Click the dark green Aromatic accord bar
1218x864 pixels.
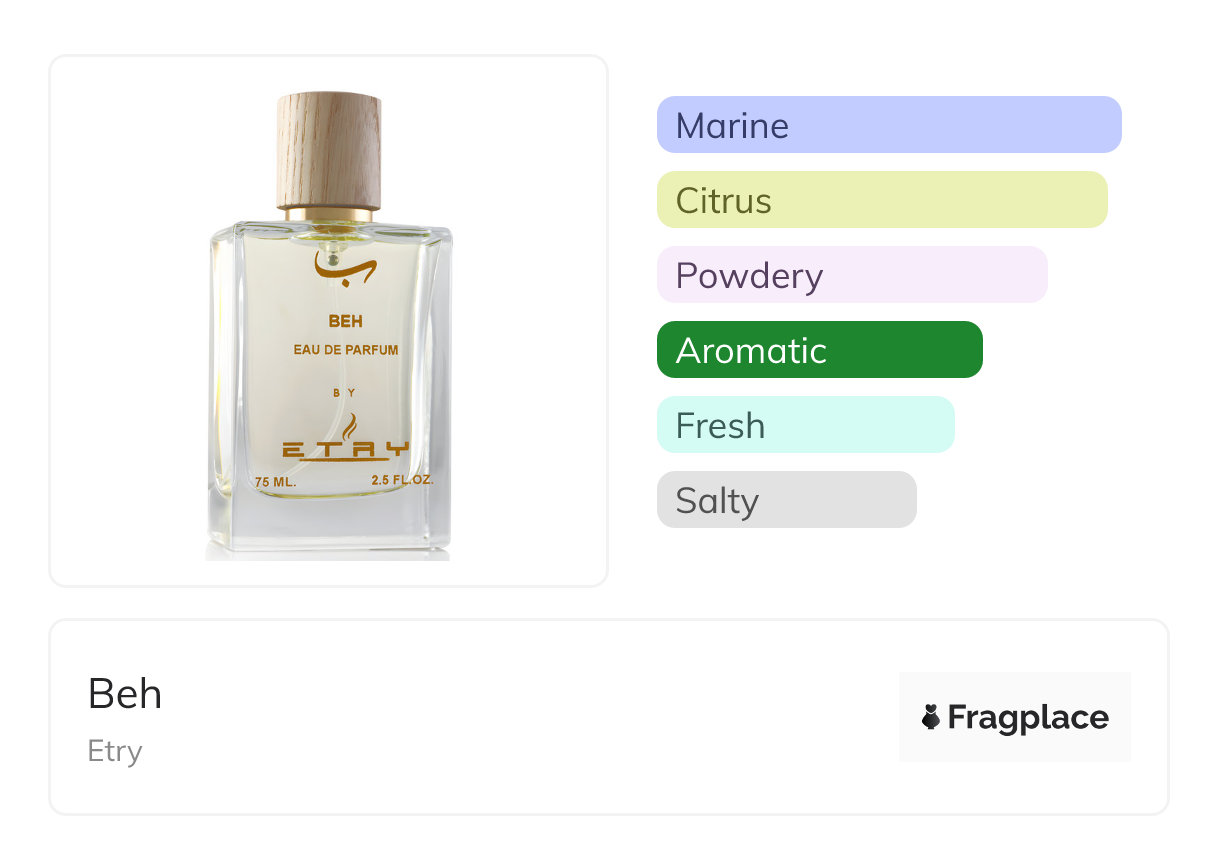click(x=819, y=350)
